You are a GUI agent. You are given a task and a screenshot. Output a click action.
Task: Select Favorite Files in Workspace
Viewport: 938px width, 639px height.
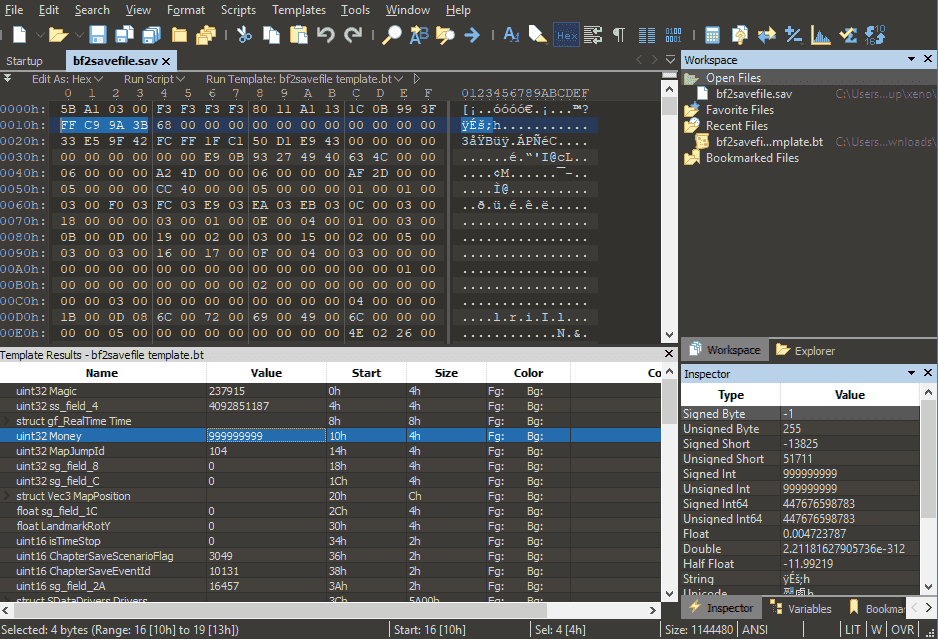tap(739, 110)
